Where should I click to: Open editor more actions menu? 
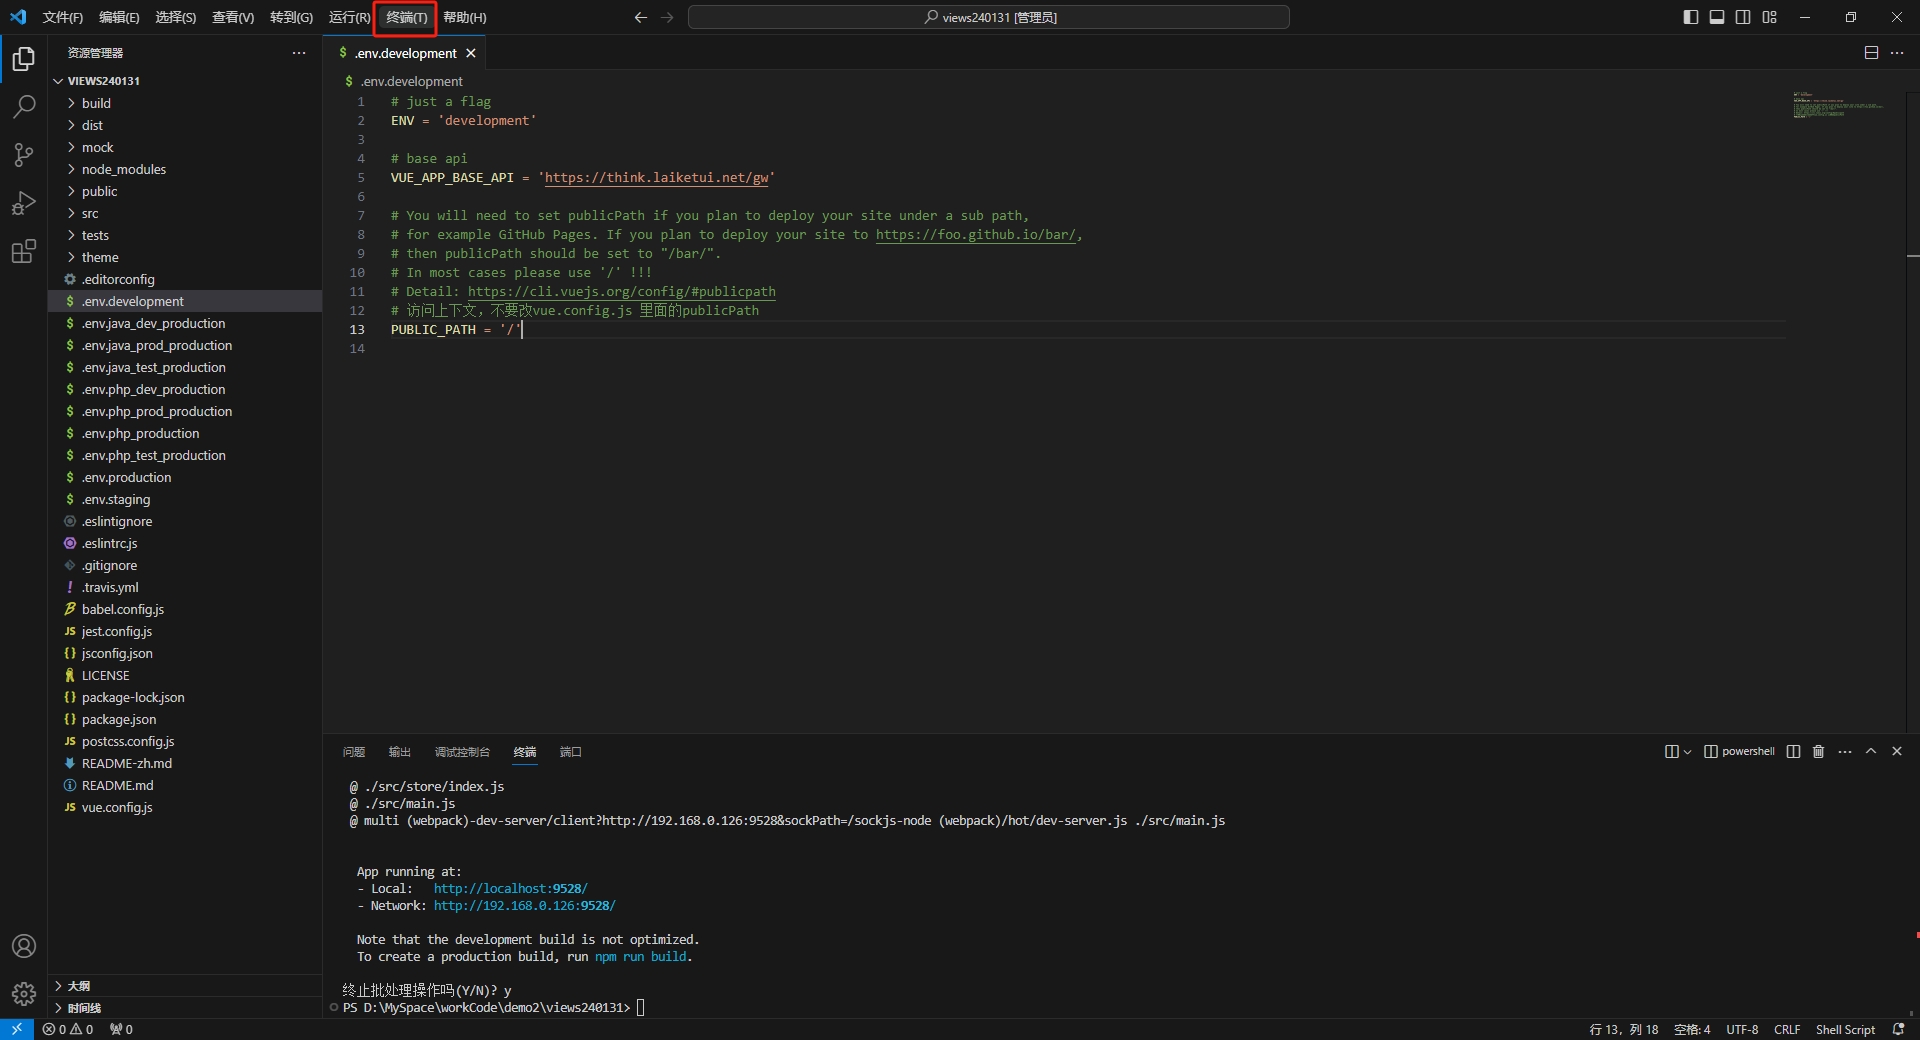tap(1897, 53)
